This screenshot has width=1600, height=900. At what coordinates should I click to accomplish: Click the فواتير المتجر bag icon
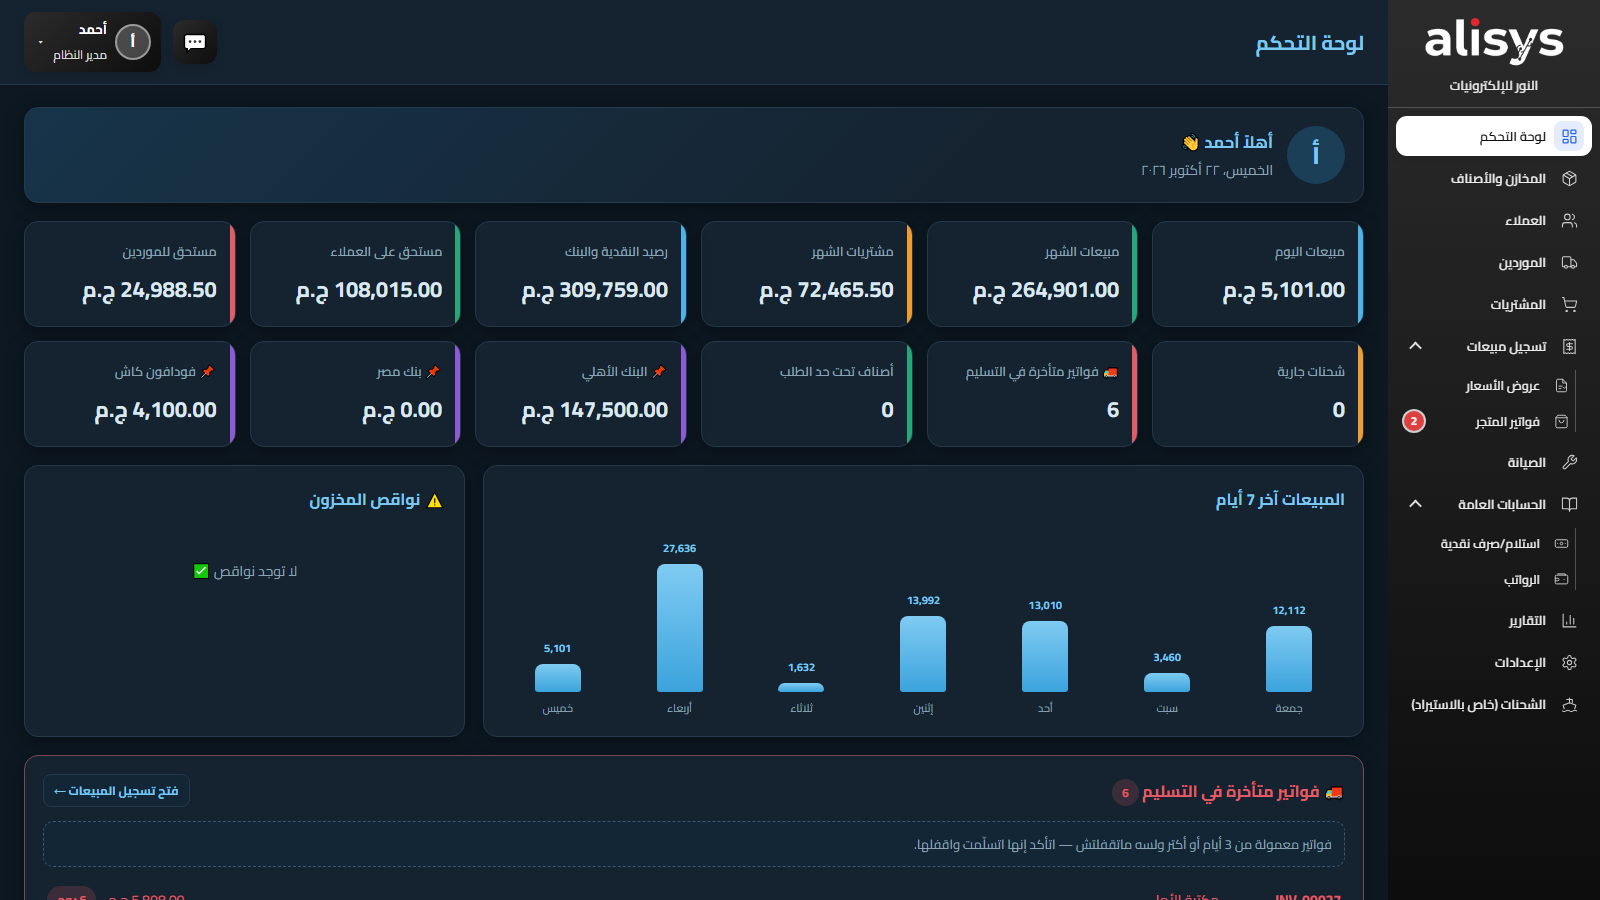pyautogui.click(x=1561, y=422)
